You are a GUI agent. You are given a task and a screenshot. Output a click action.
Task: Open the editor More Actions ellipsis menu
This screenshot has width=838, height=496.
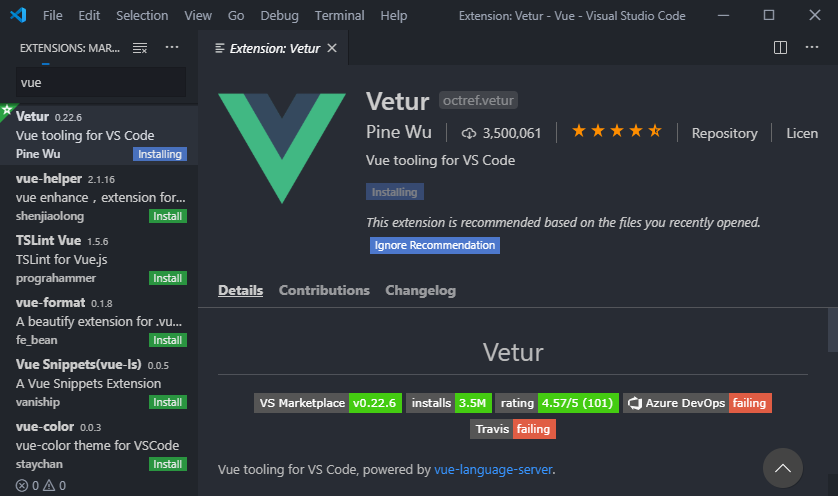pyautogui.click(x=812, y=48)
